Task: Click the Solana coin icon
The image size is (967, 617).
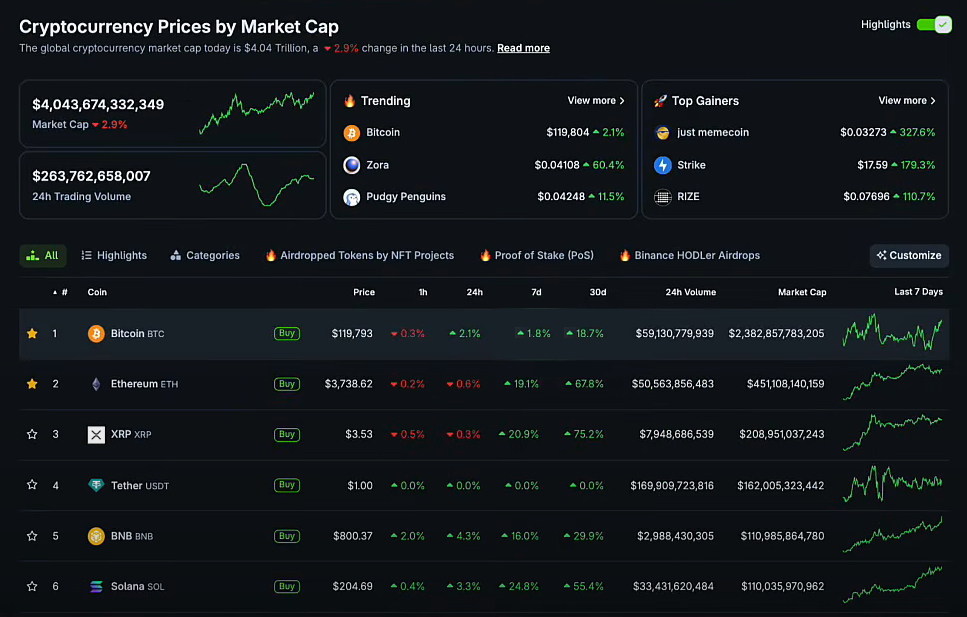Action: pyautogui.click(x=96, y=587)
